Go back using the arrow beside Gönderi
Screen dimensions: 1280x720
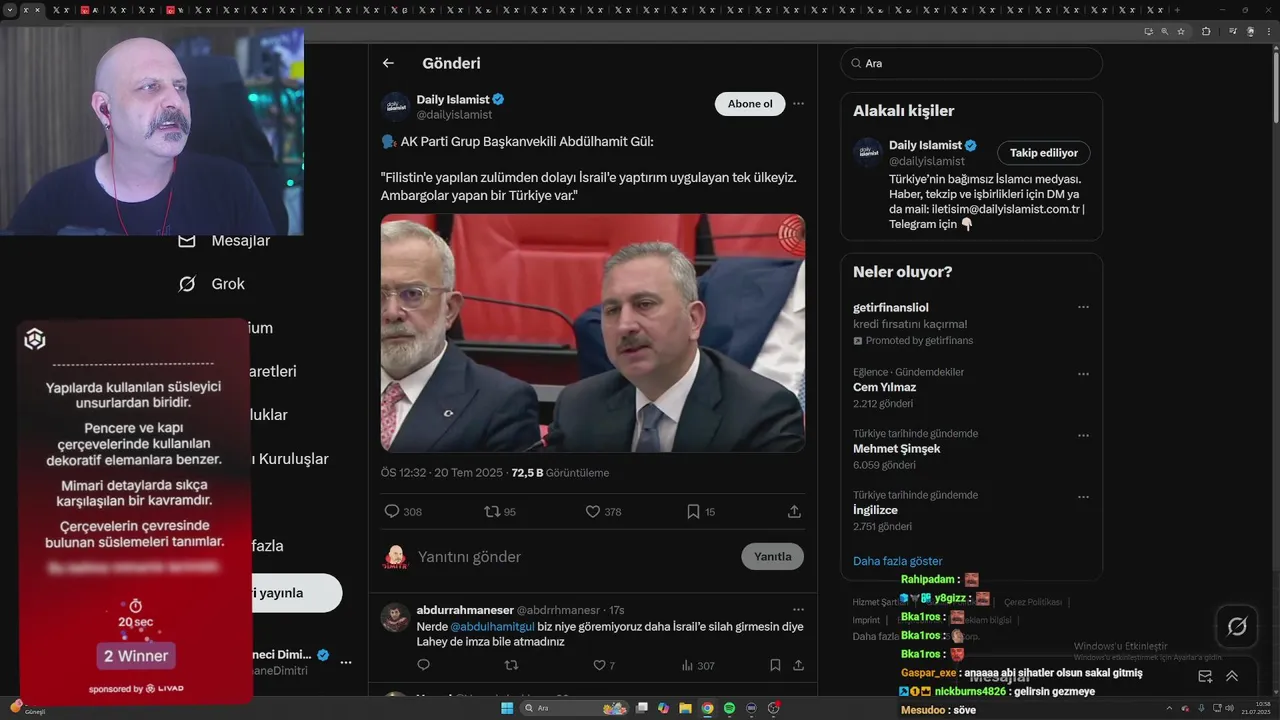point(388,63)
